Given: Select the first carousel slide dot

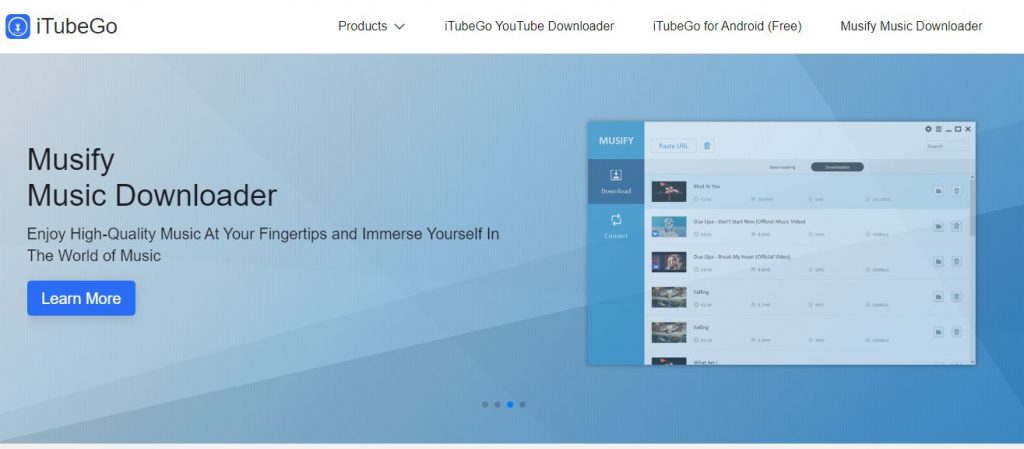Looking at the screenshot, I should coord(485,405).
